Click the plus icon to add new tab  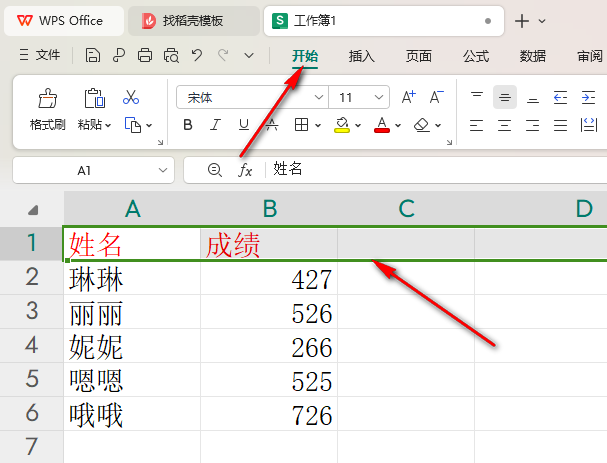point(521,21)
